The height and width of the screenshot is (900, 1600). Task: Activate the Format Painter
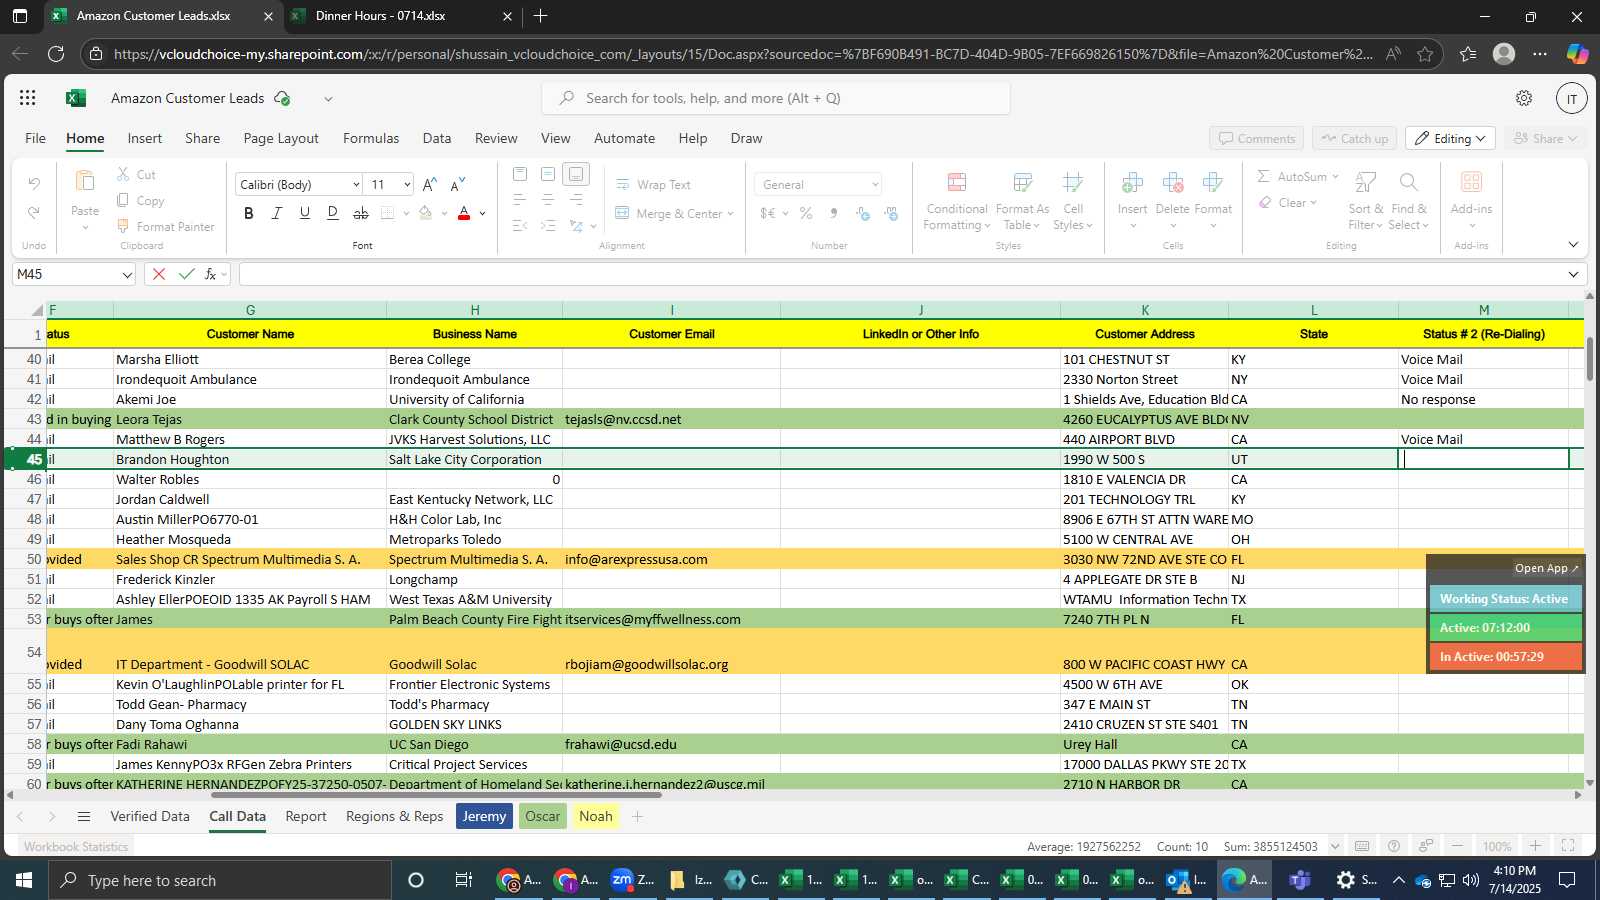pos(166,227)
